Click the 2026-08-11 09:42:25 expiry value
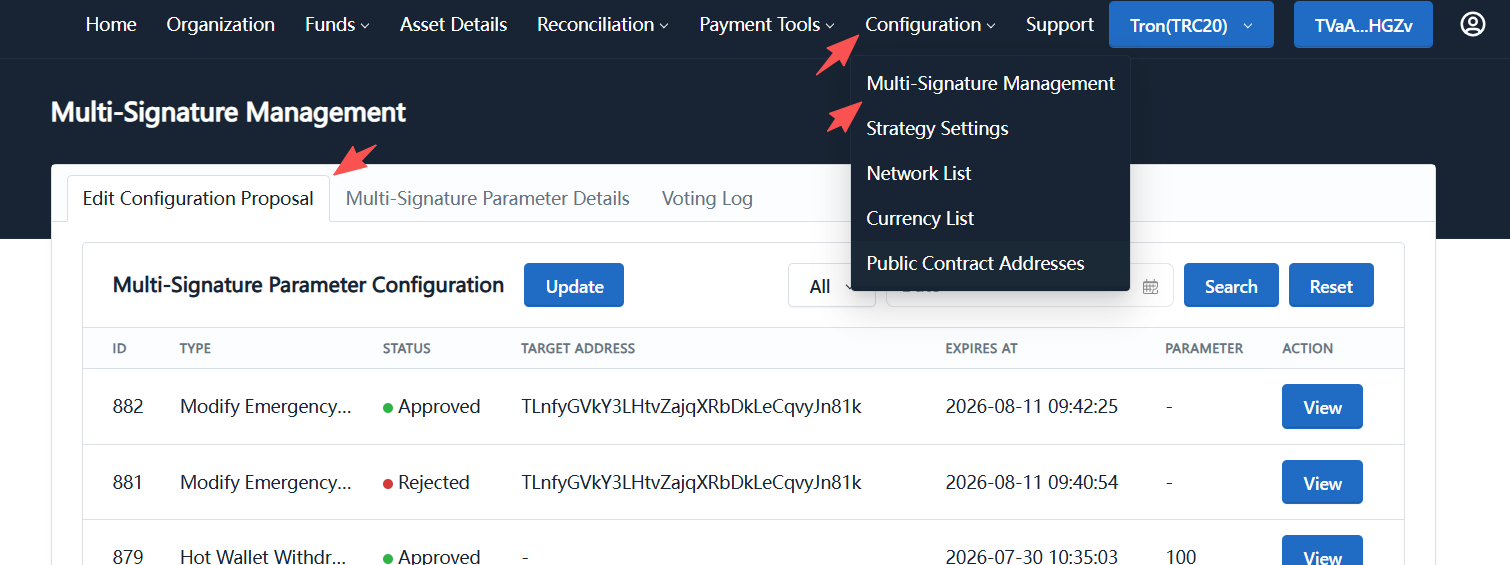Screen dimensions: 1510x565 pyautogui.click(x=1032, y=407)
